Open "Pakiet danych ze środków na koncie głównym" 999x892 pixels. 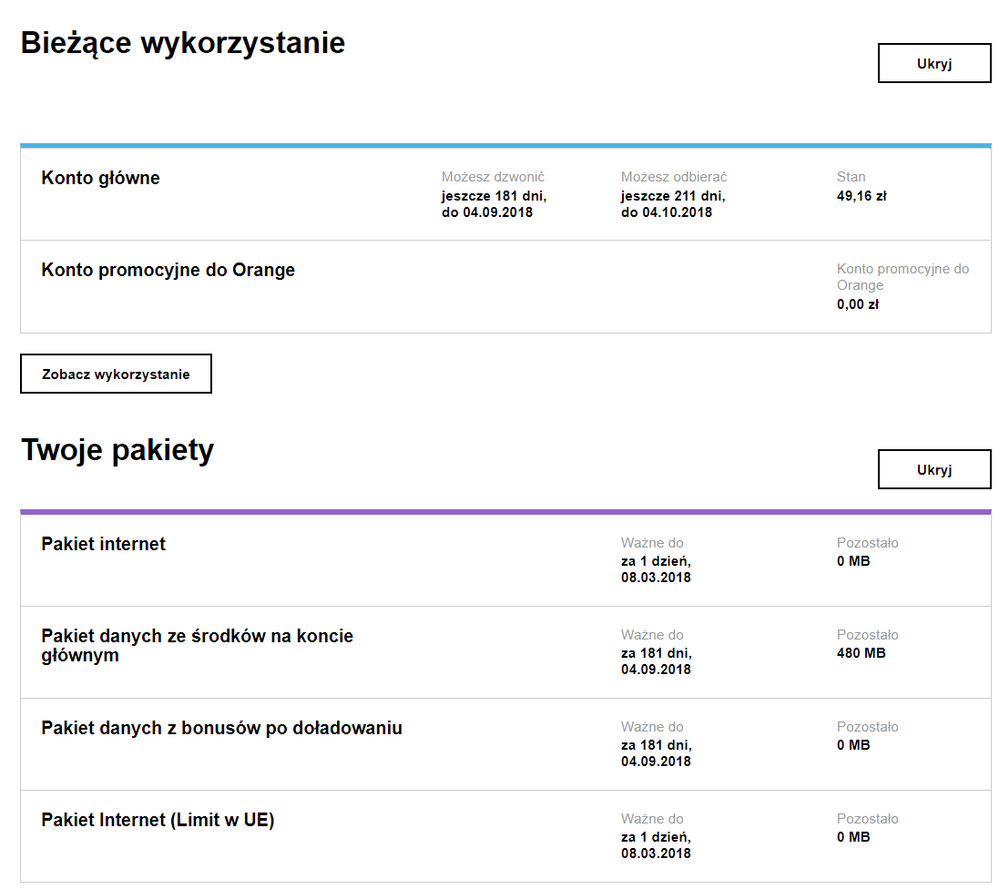(x=196, y=645)
